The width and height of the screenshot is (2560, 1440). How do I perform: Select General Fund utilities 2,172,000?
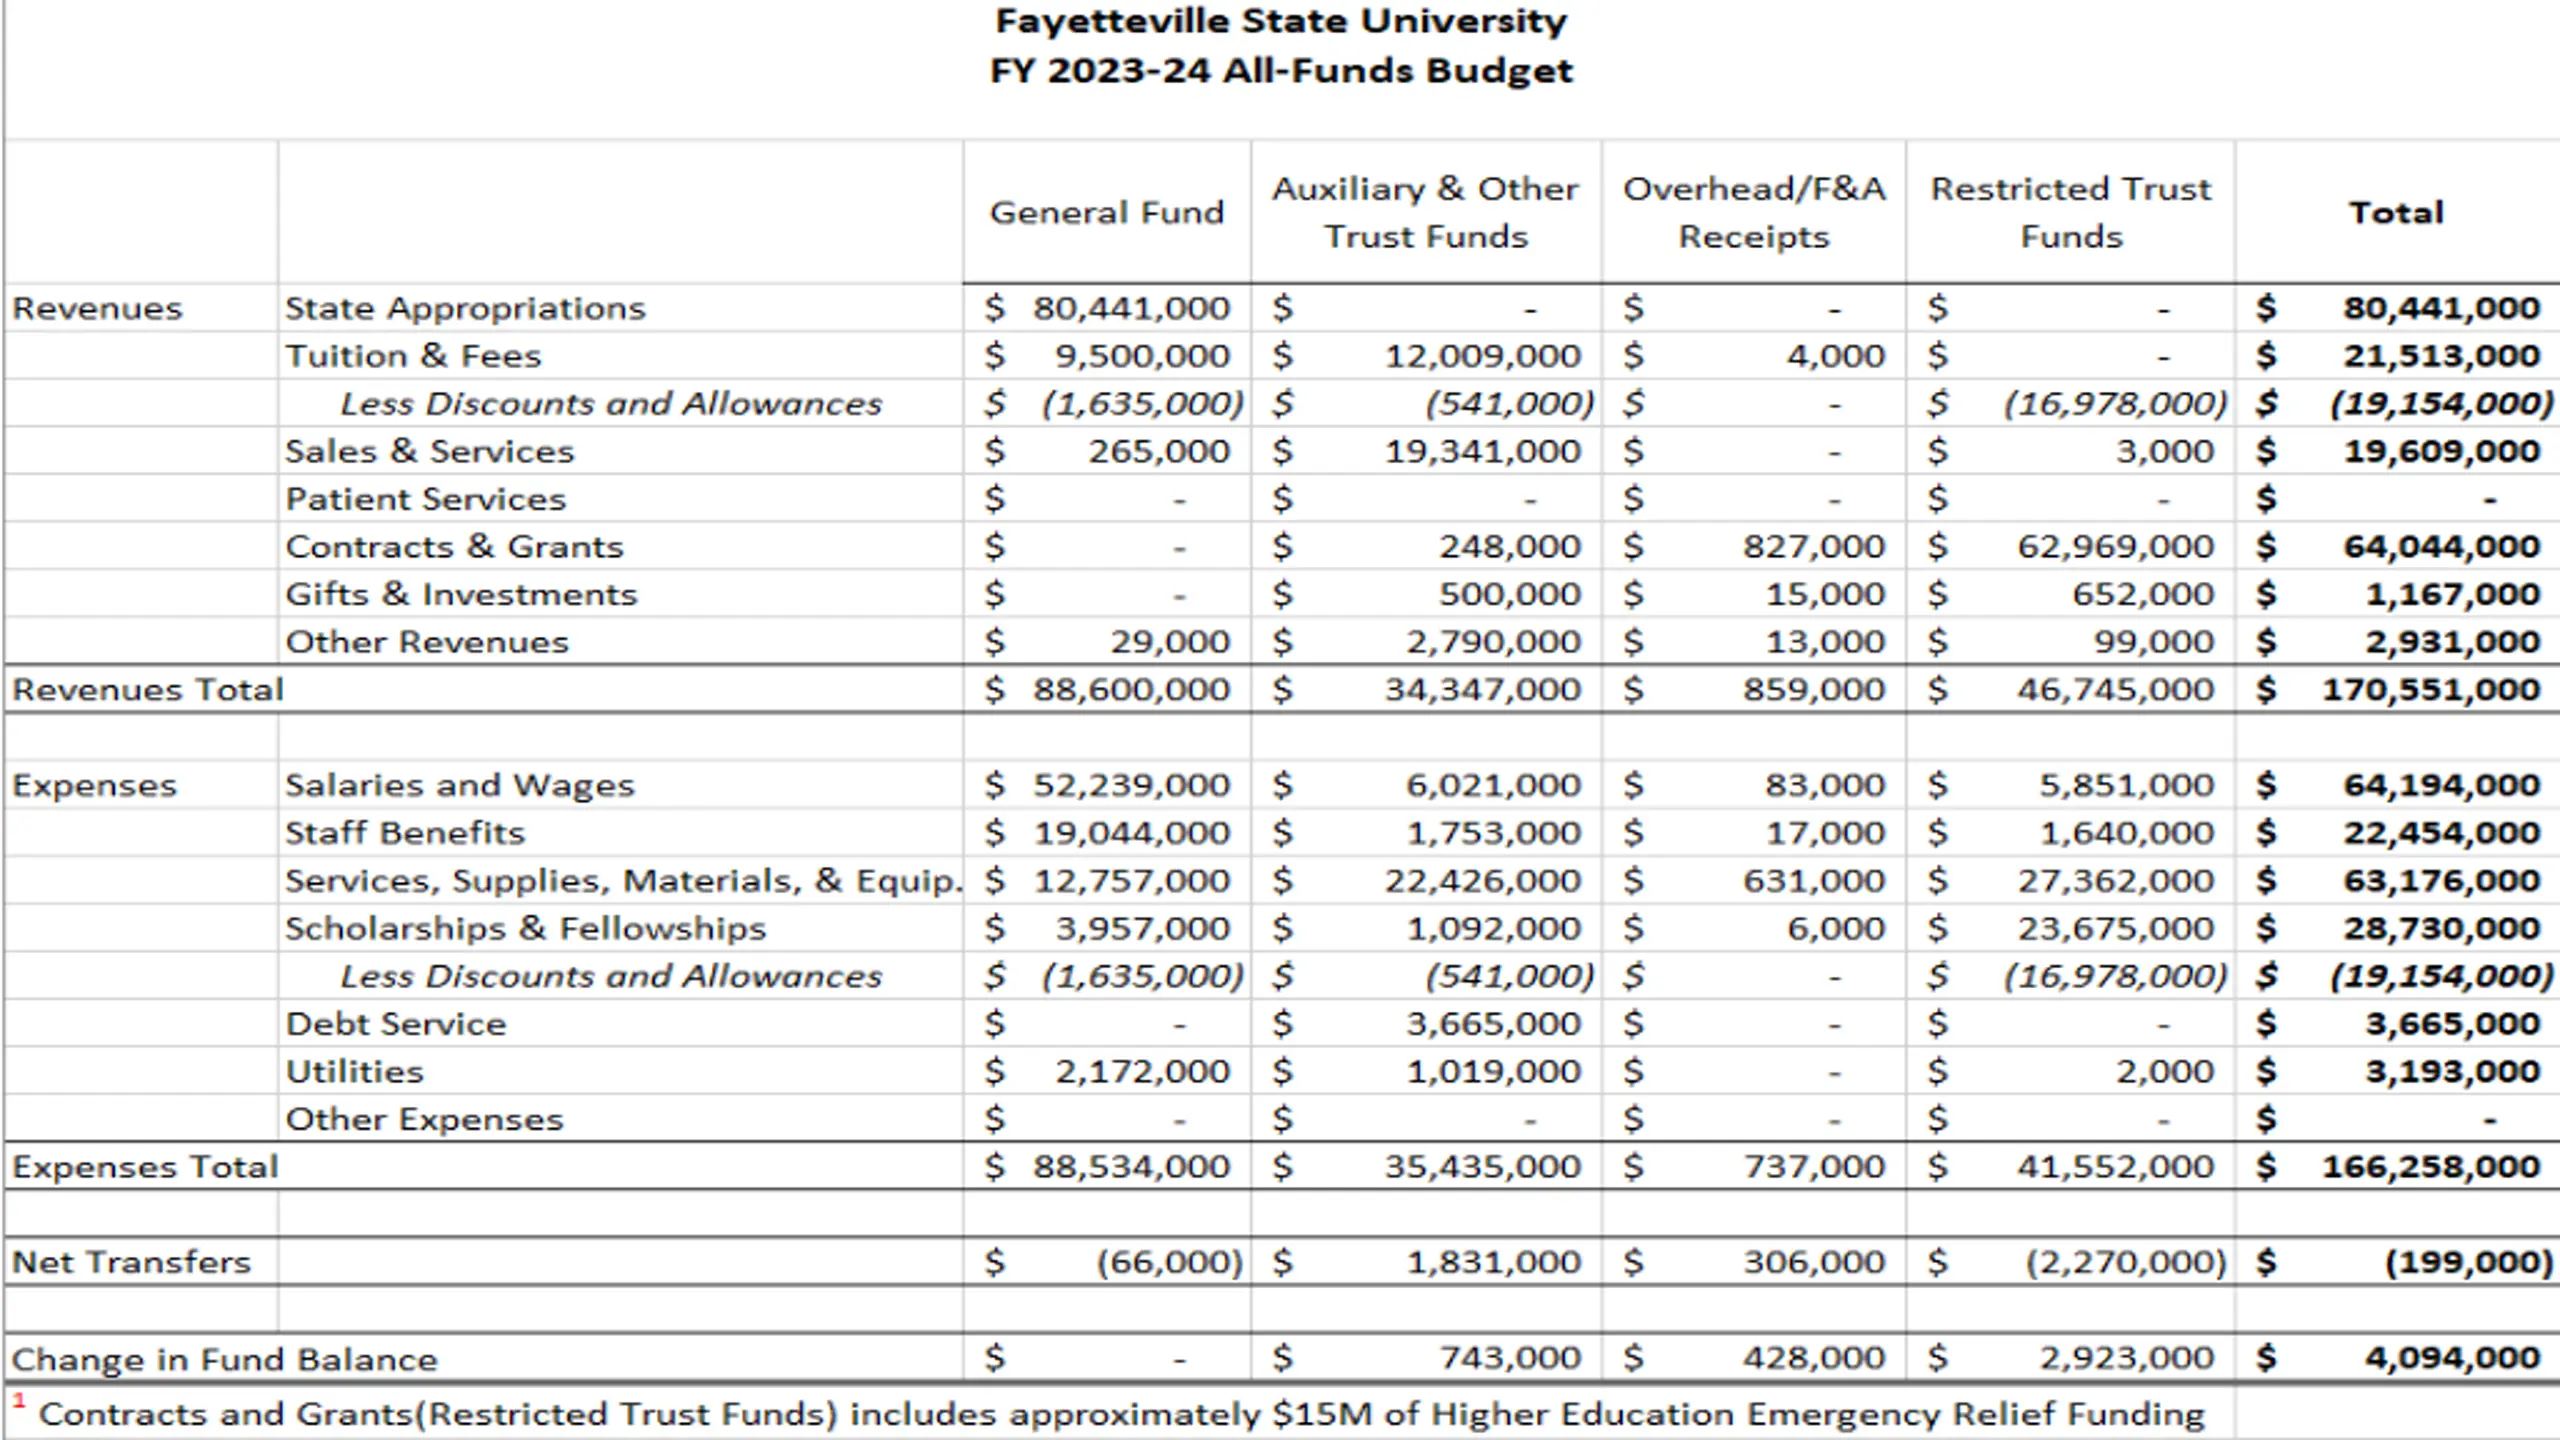[x=1142, y=1072]
